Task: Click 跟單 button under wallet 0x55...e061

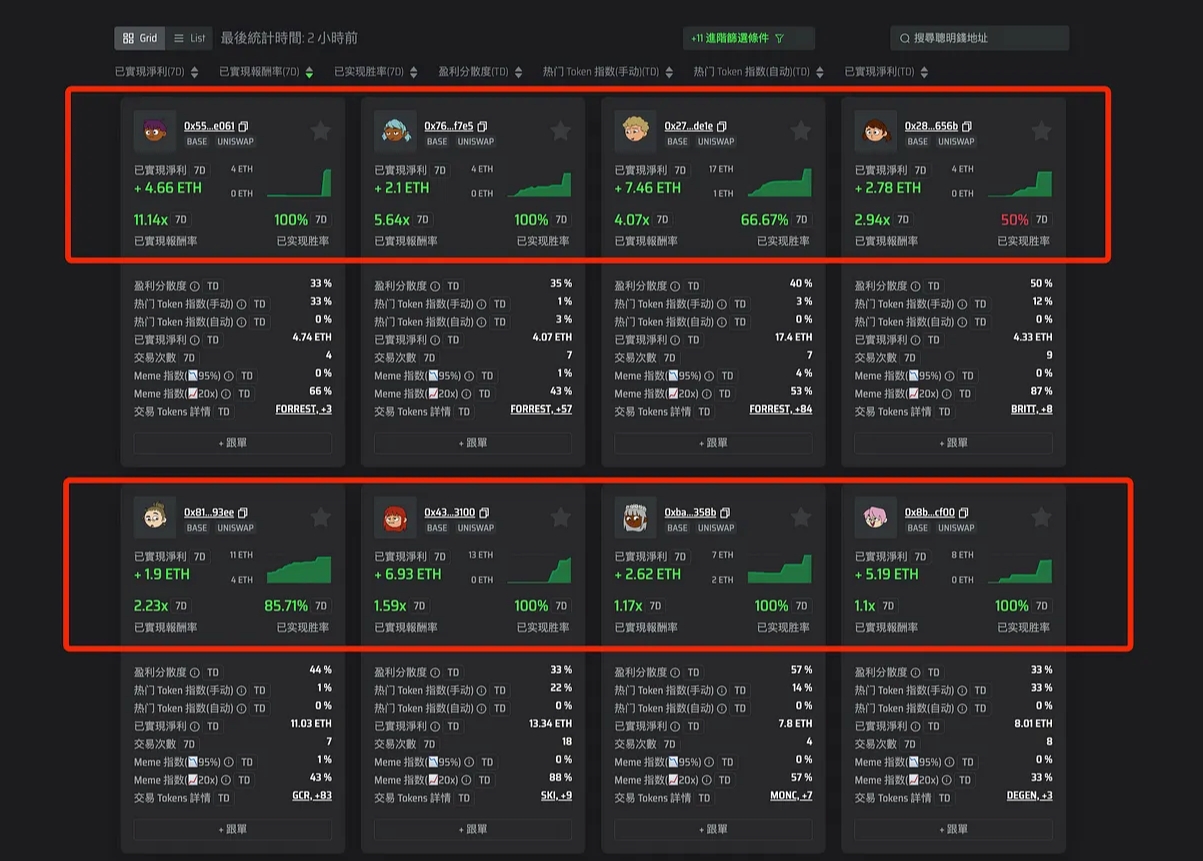Action: click(232, 443)
